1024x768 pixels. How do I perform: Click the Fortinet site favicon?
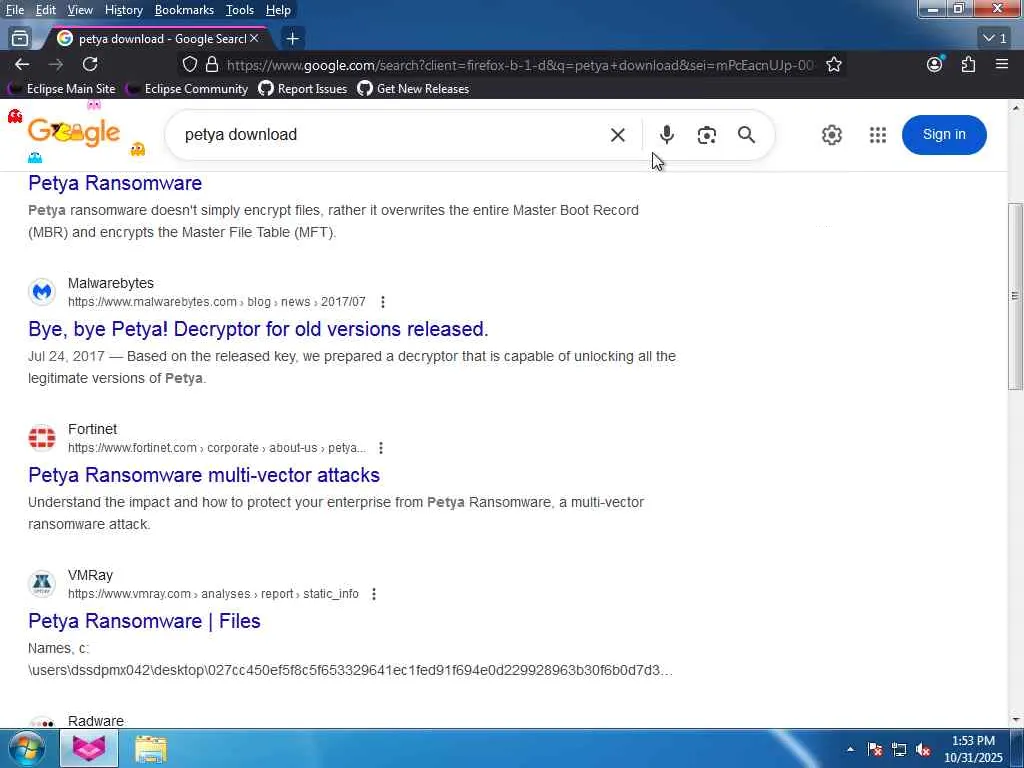[x=42, y=438]
